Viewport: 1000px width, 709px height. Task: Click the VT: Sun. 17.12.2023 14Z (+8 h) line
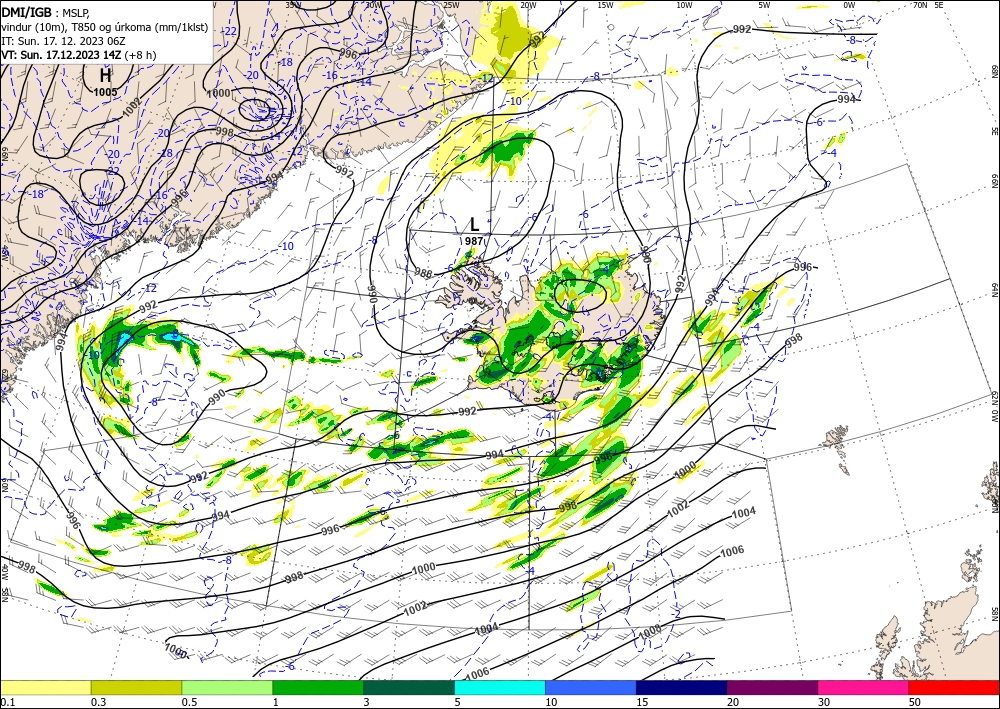[x=78, y=54]
